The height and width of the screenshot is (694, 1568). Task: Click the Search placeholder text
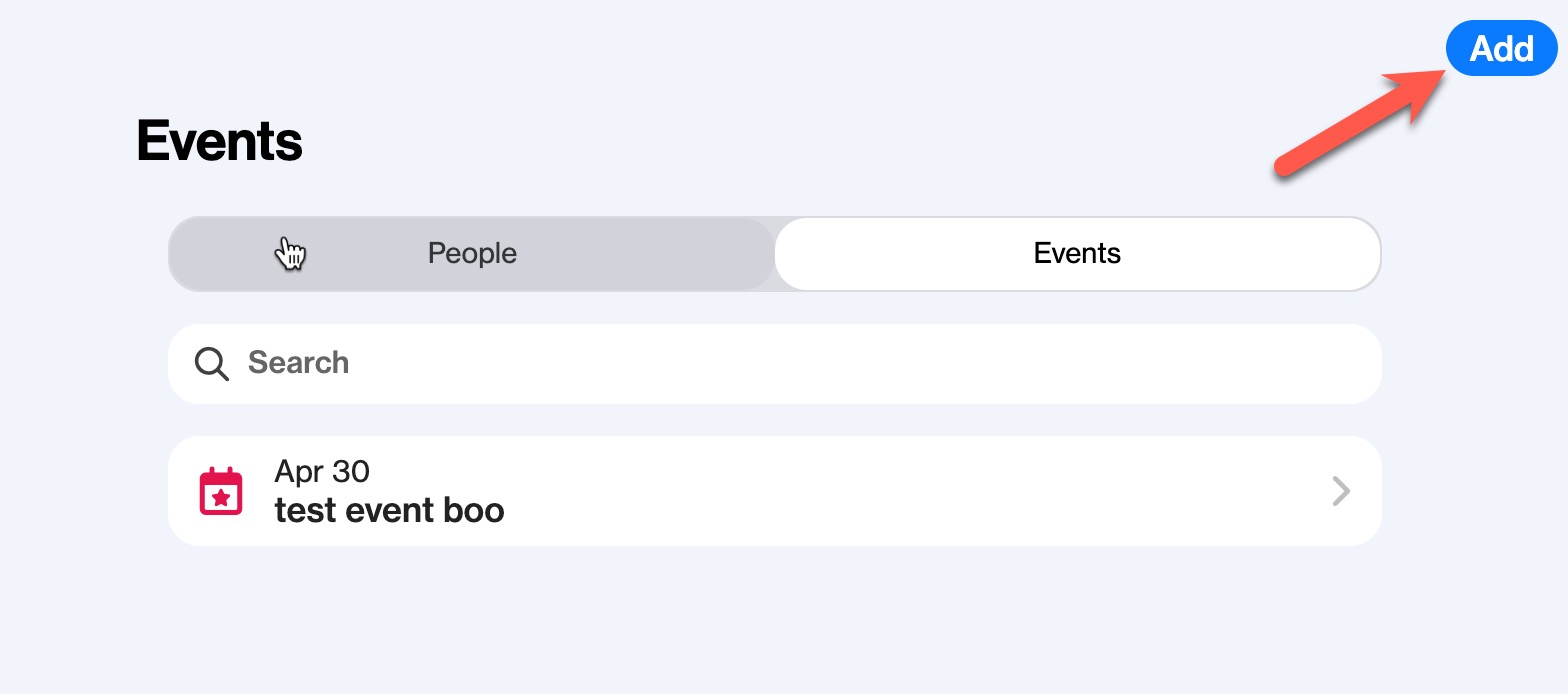click(298, 362)
